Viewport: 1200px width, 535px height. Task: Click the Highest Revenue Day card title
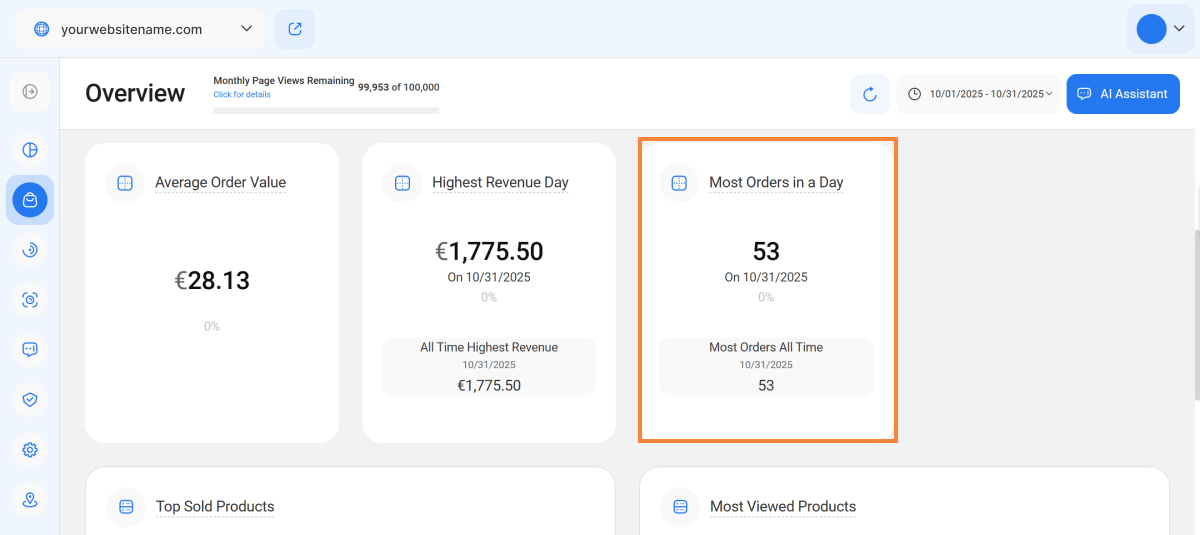[500, 183]
